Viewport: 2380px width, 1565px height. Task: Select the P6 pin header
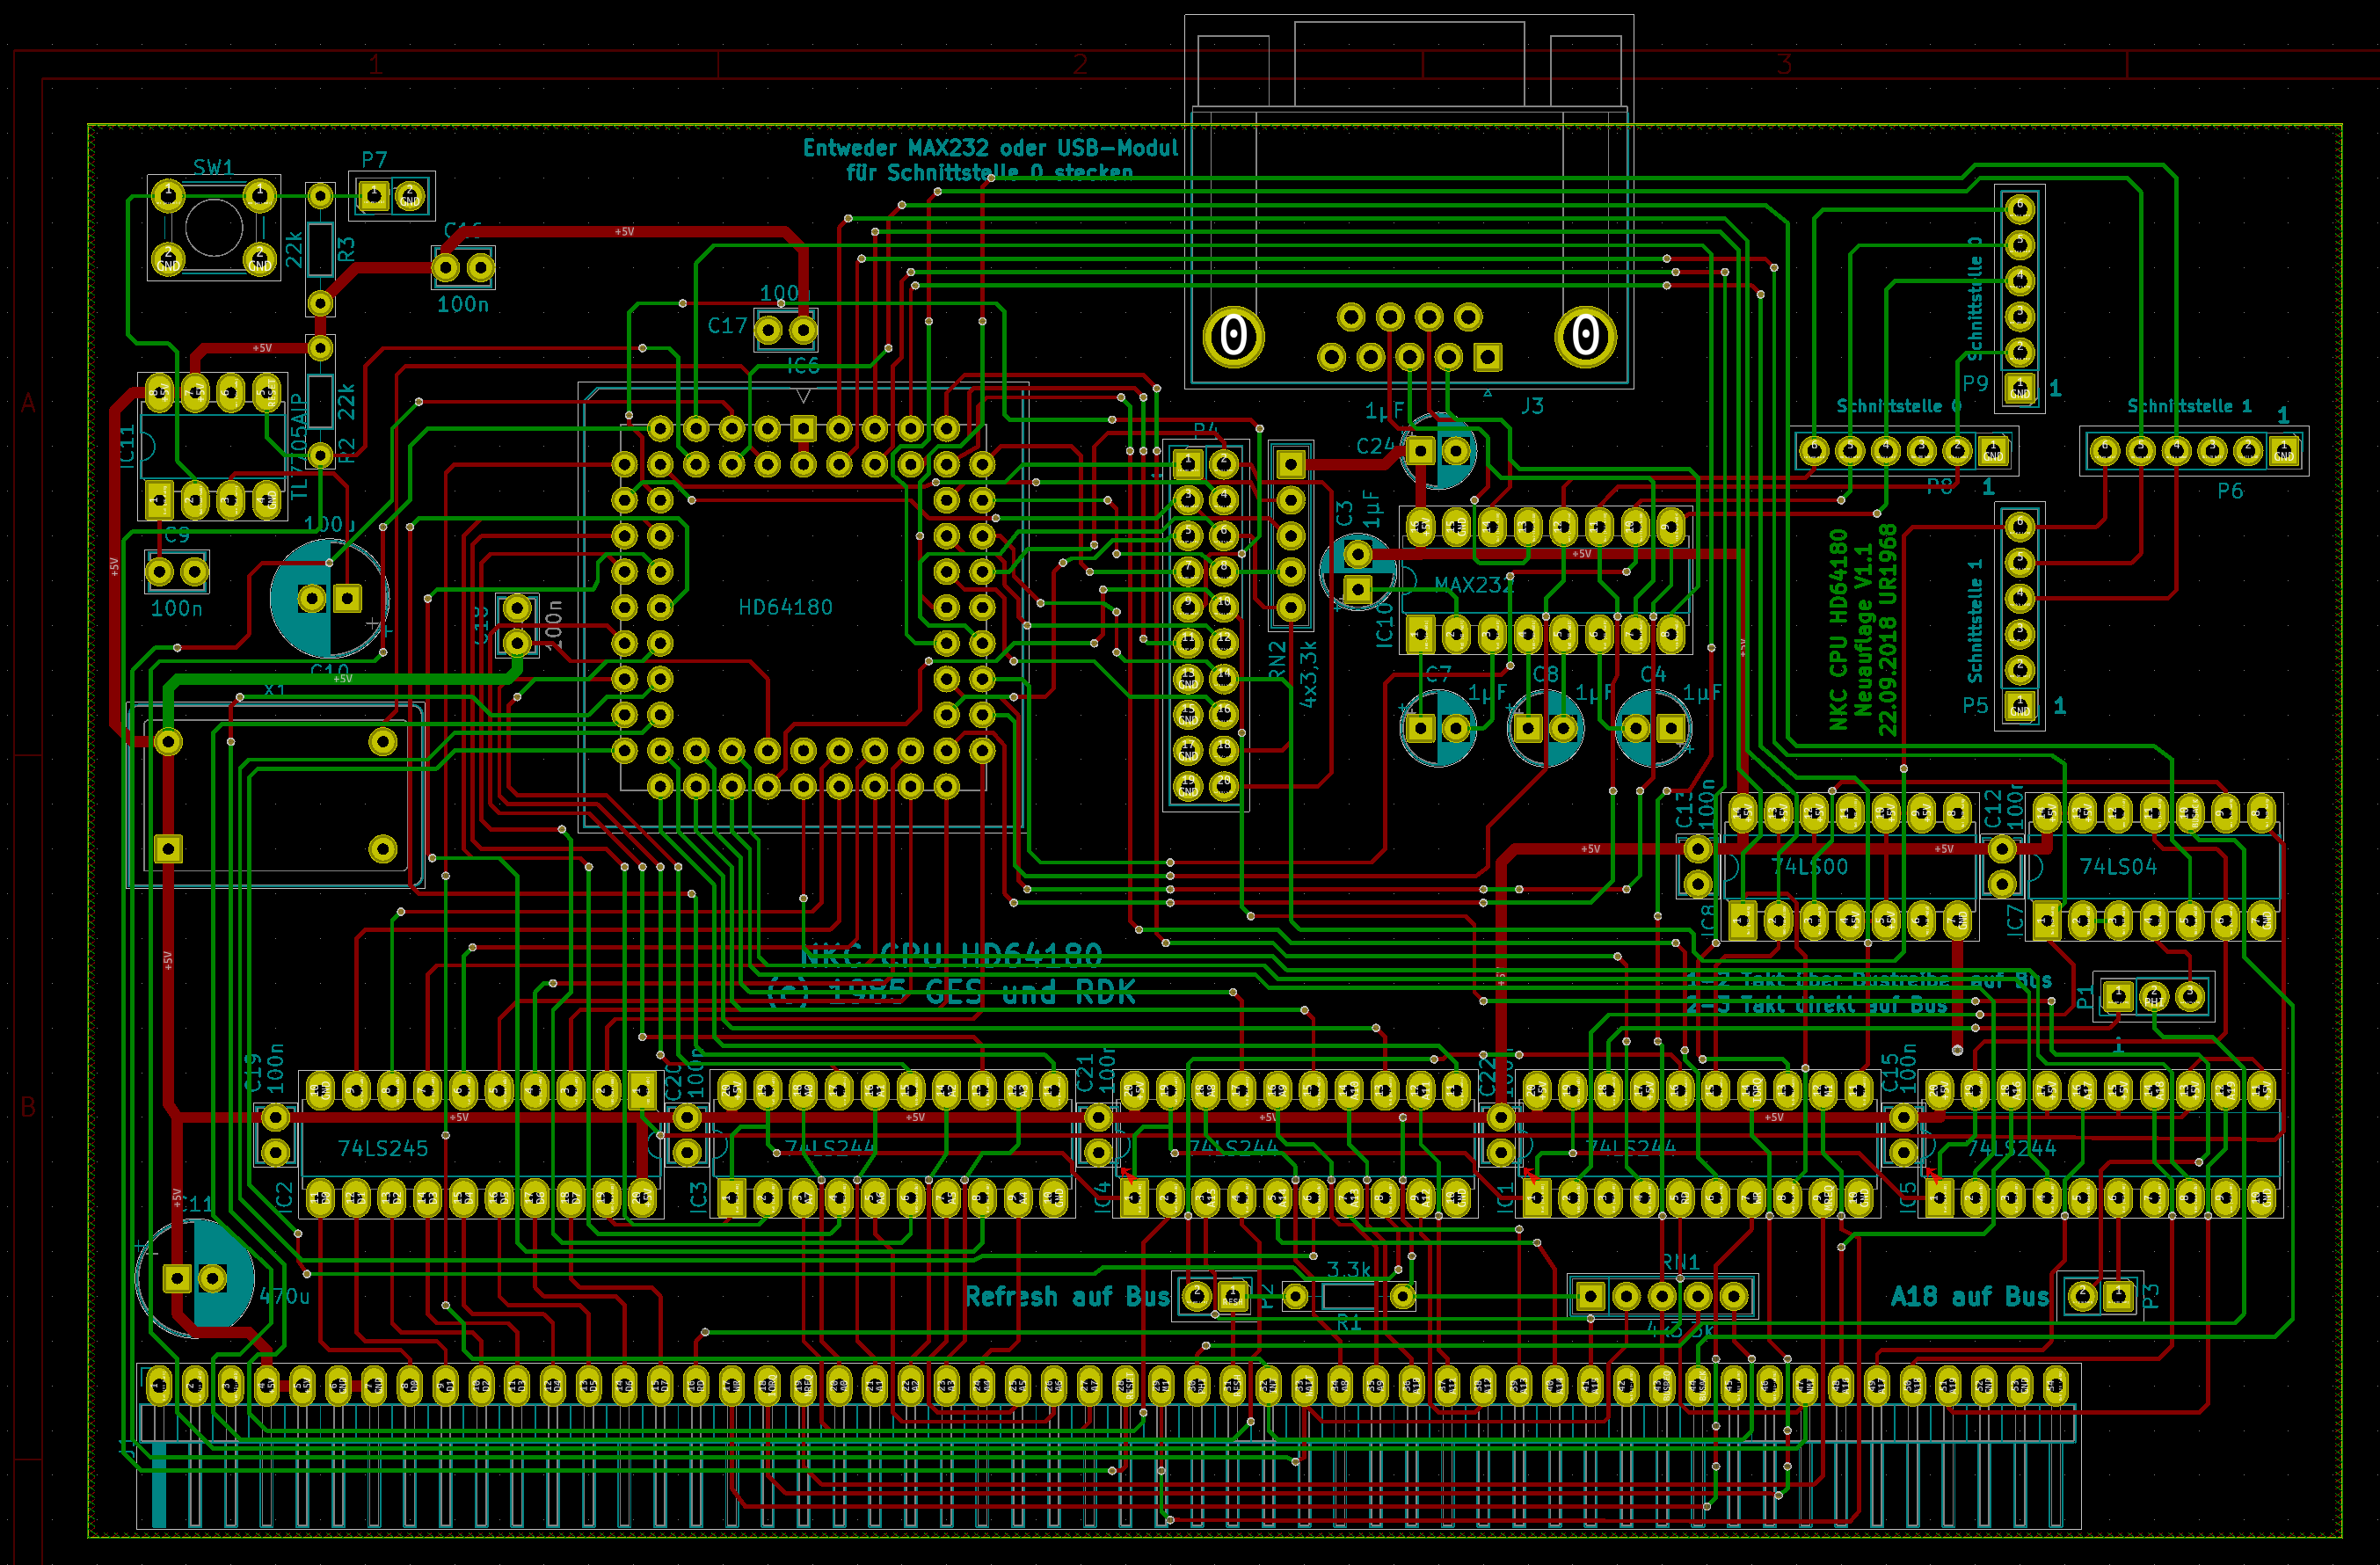point(2194,451)
